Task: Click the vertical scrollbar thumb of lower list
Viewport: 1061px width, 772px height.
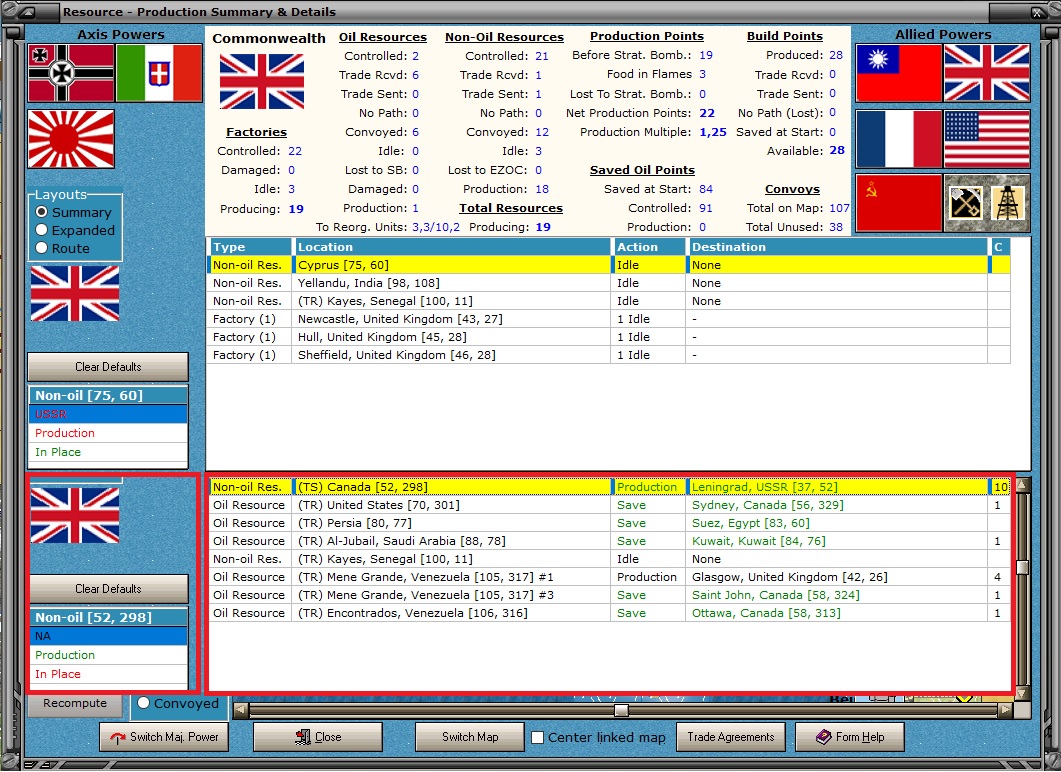Action: (1022, 567)
